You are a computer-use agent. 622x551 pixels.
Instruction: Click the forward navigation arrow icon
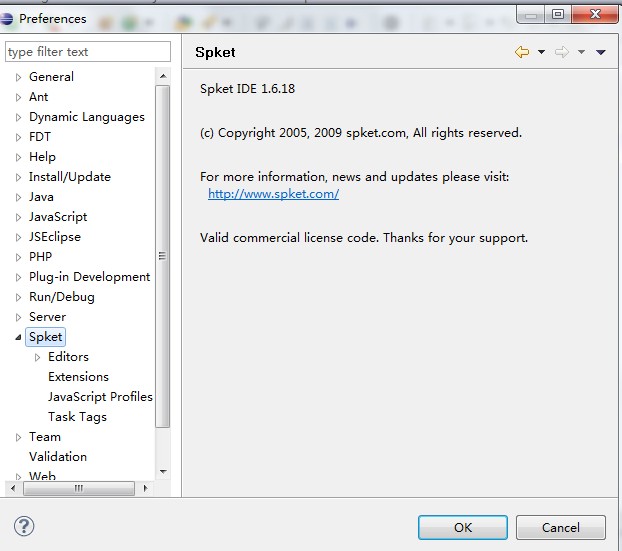click(562, 52)
